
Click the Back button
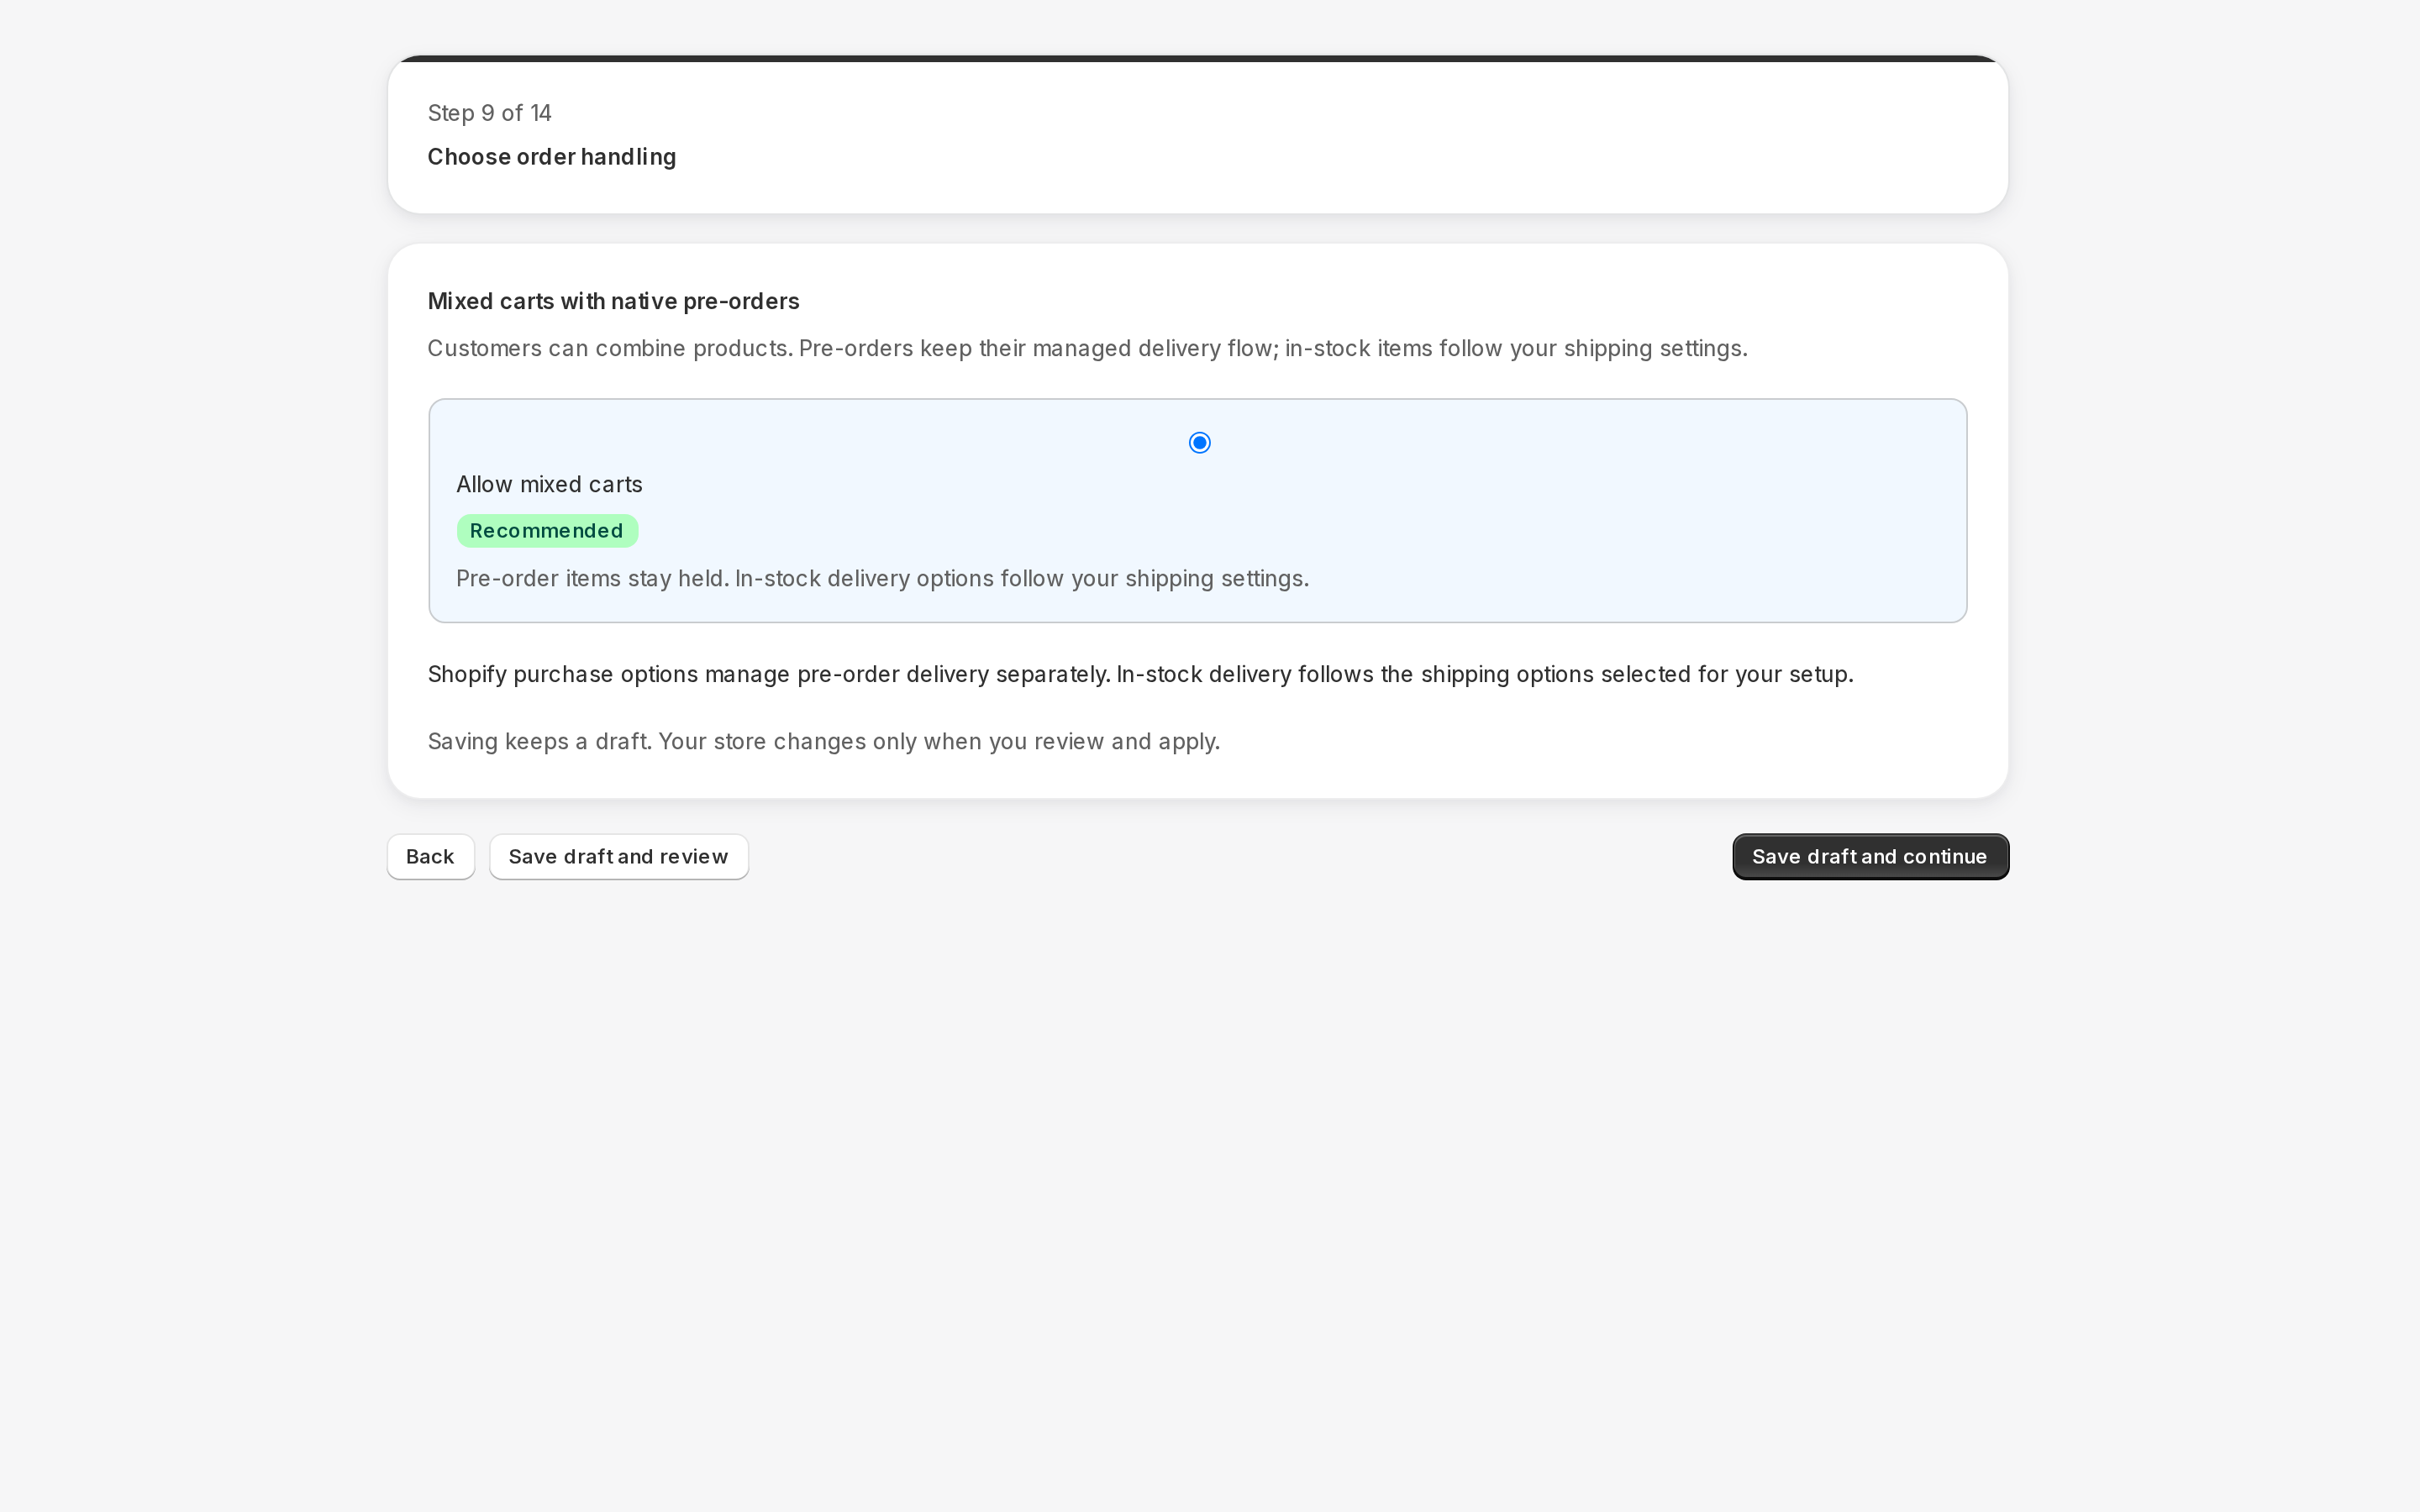tap(430, 857)
